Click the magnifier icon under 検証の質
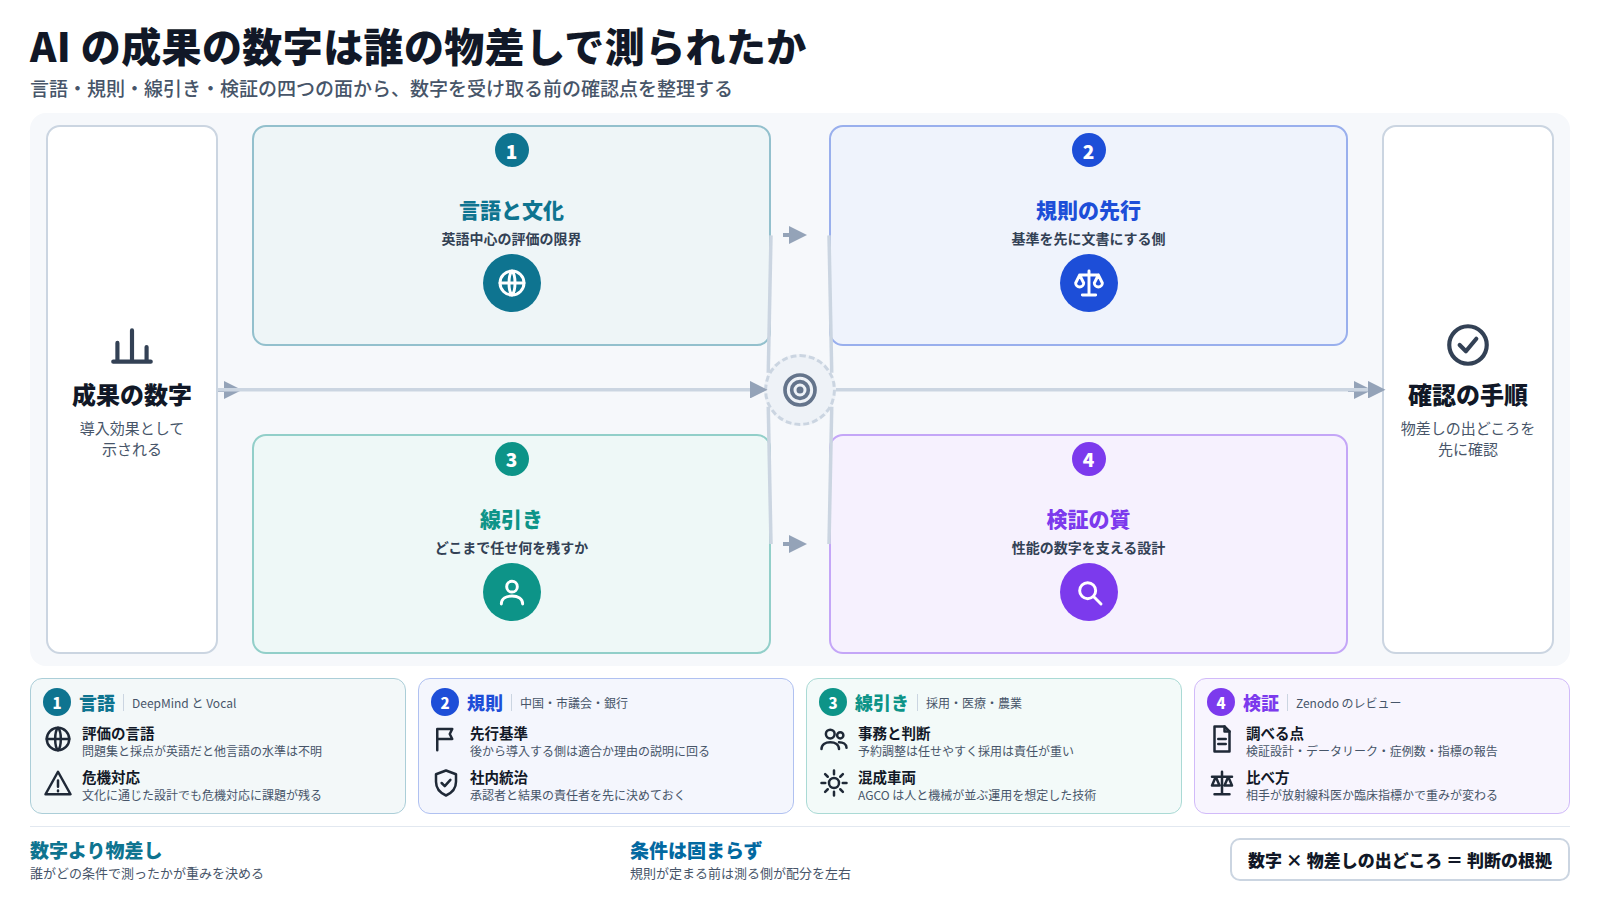The height and width of the screenshot is (900, 1600). (x=1089, y=592)
